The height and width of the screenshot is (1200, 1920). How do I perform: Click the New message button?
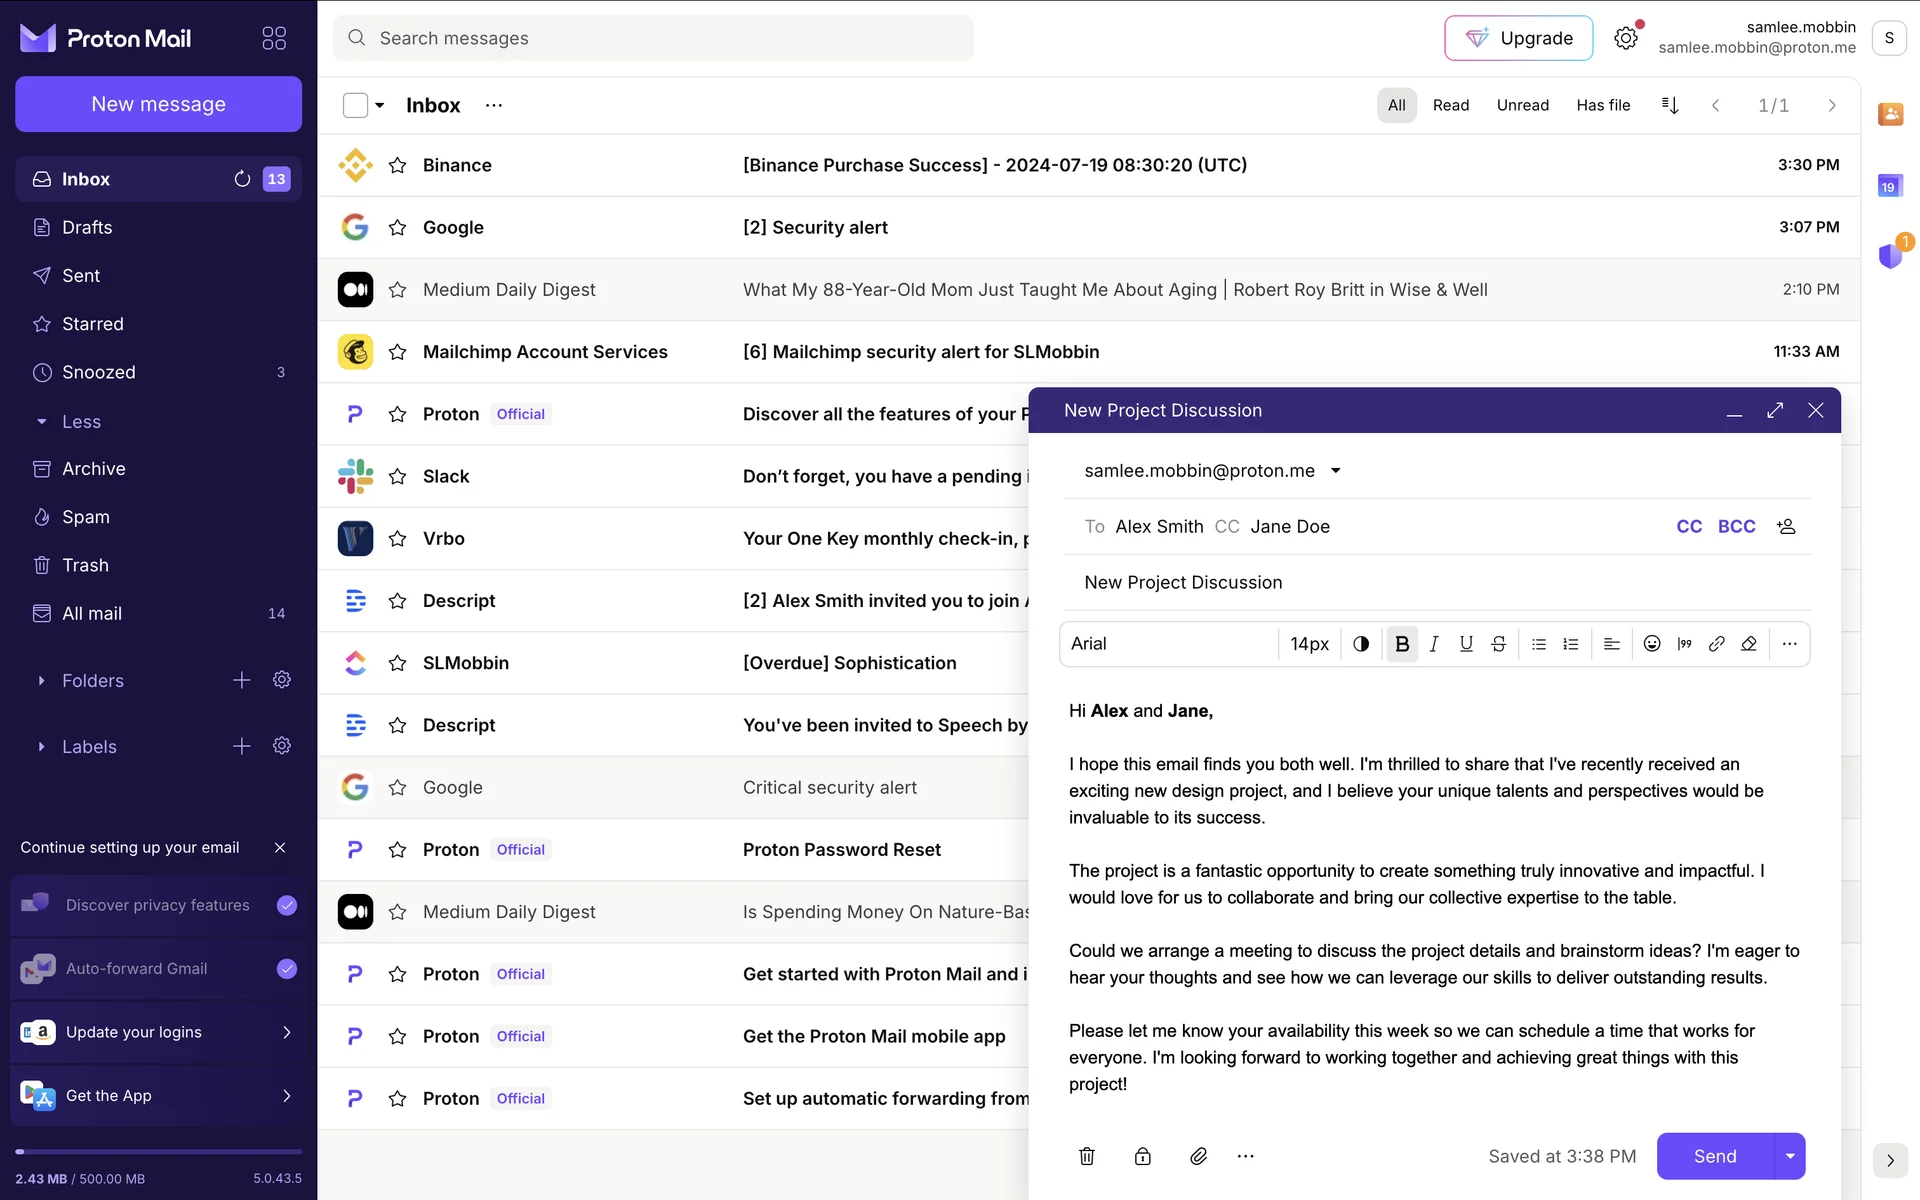point(158,104)
